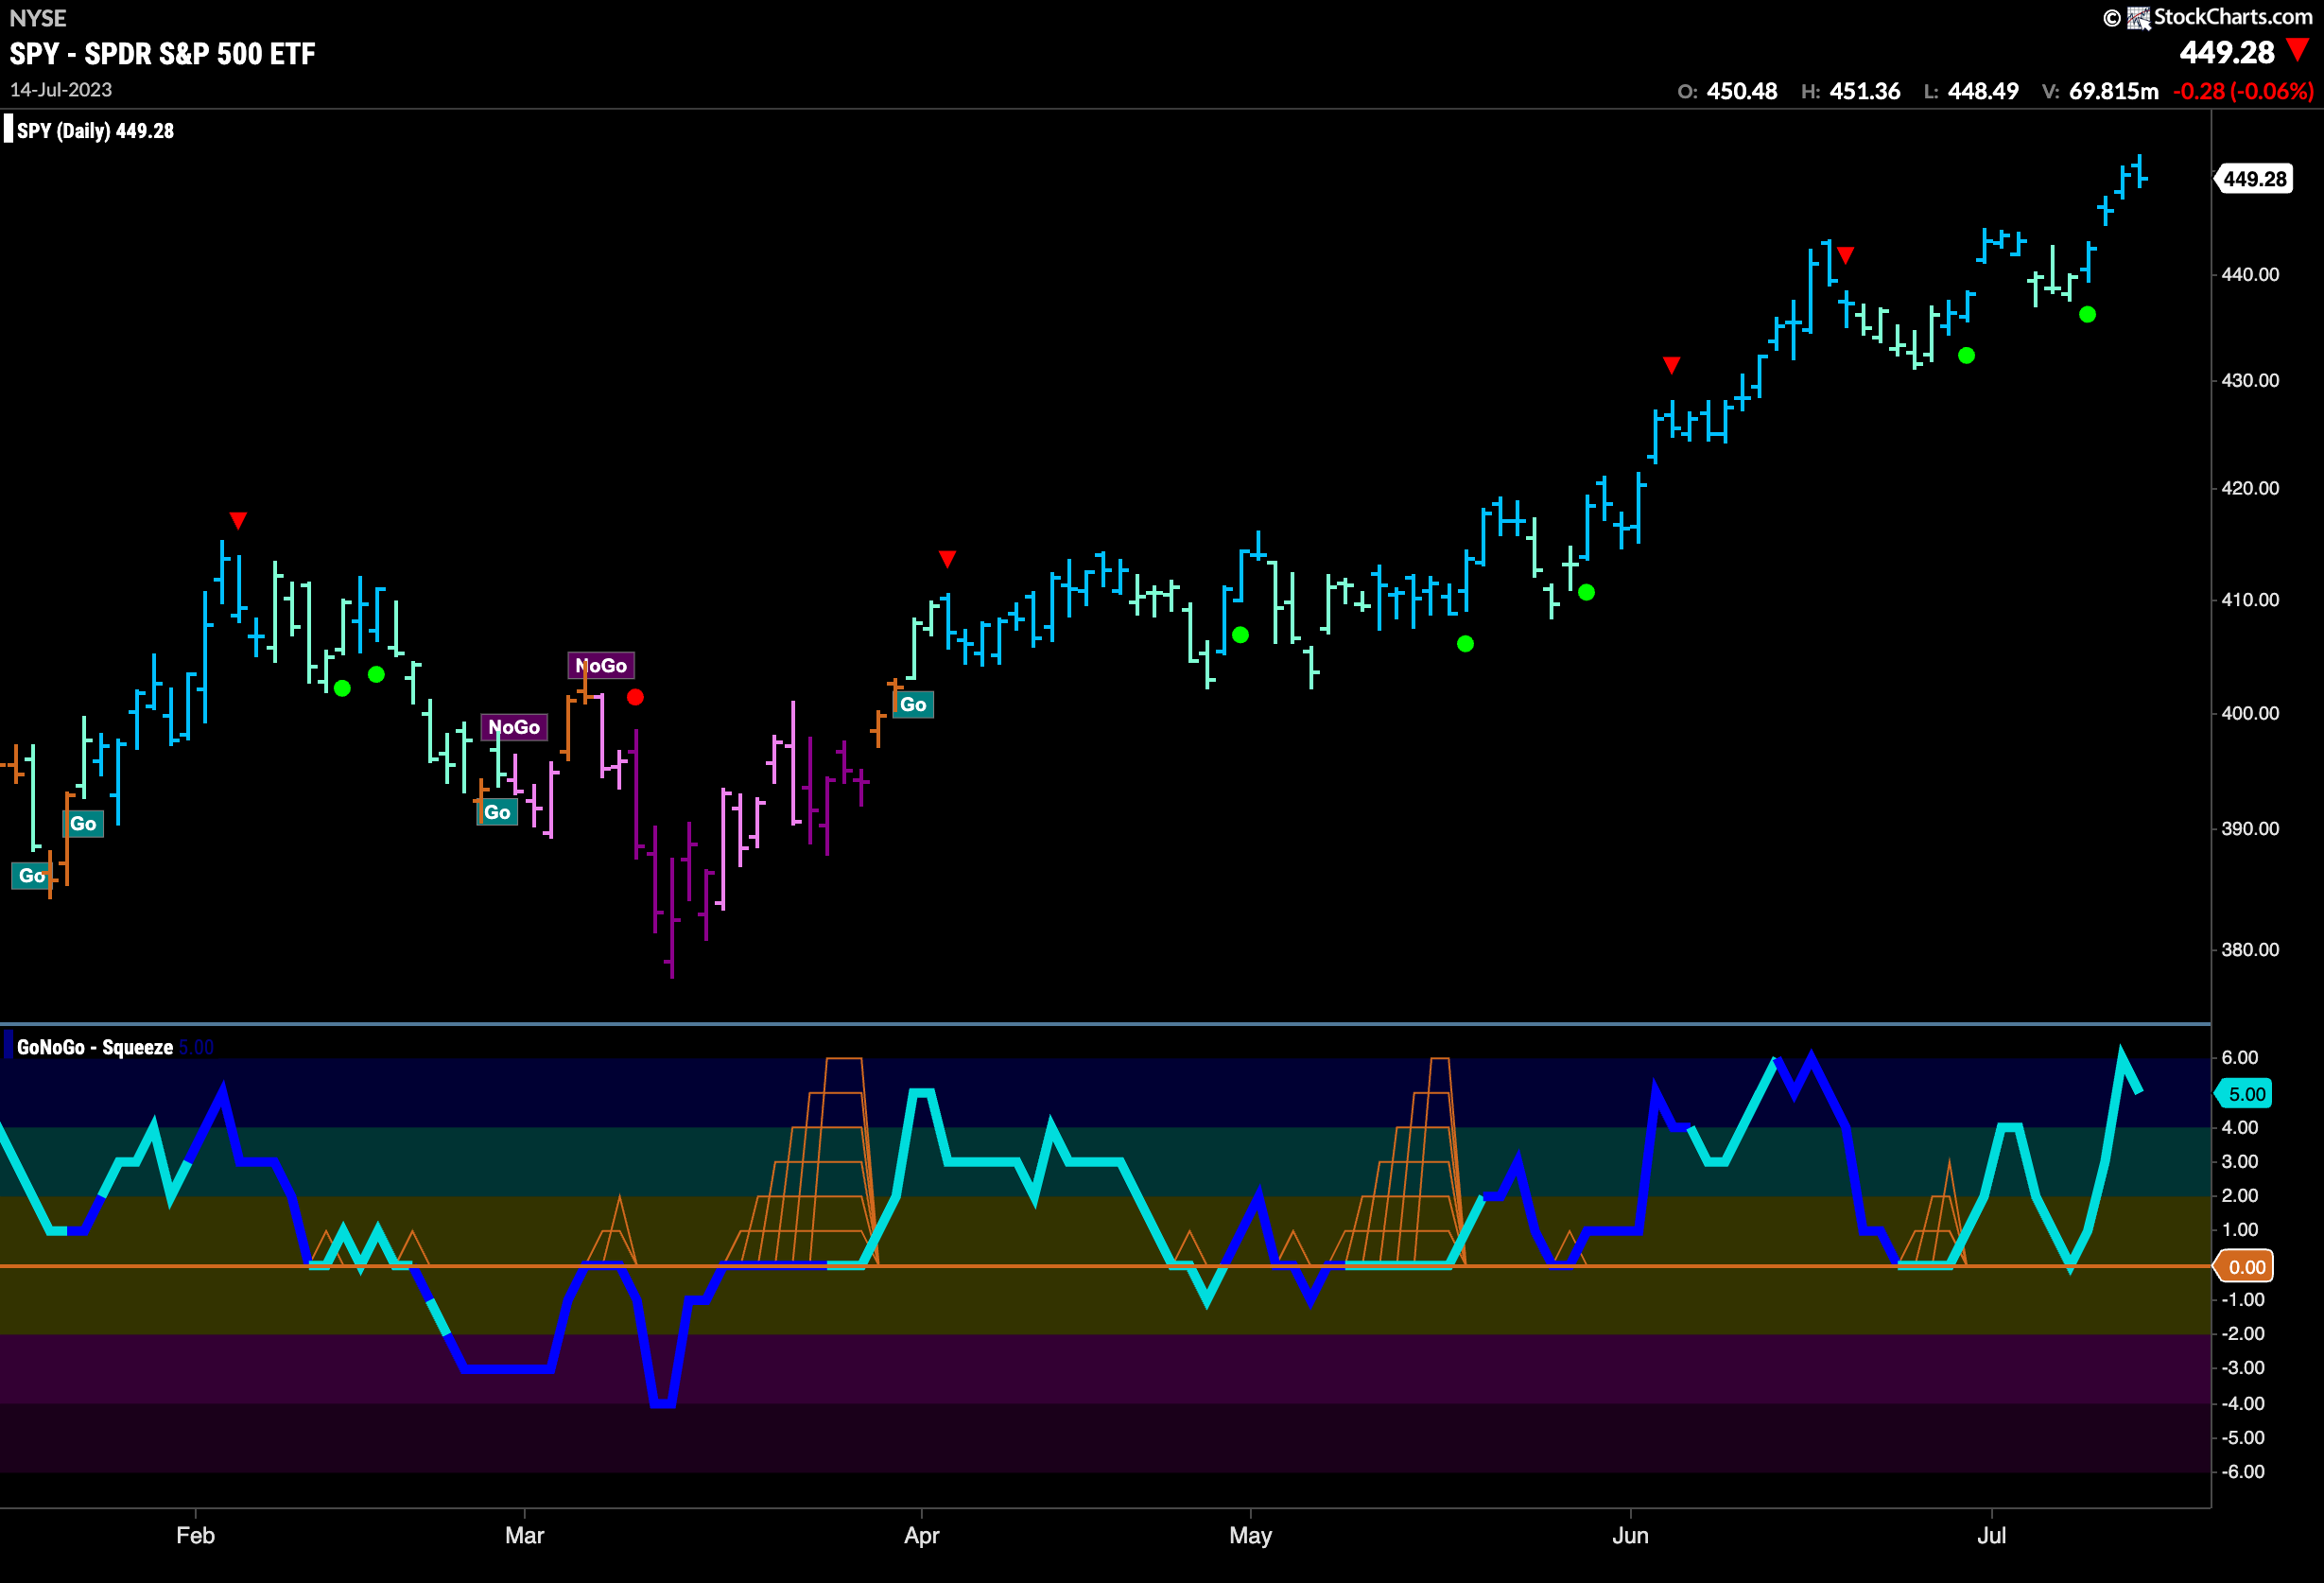Click the NYSE exchange label
Image resolution: width=2324 pixels, height=1583 pixels.
point(38,18)
